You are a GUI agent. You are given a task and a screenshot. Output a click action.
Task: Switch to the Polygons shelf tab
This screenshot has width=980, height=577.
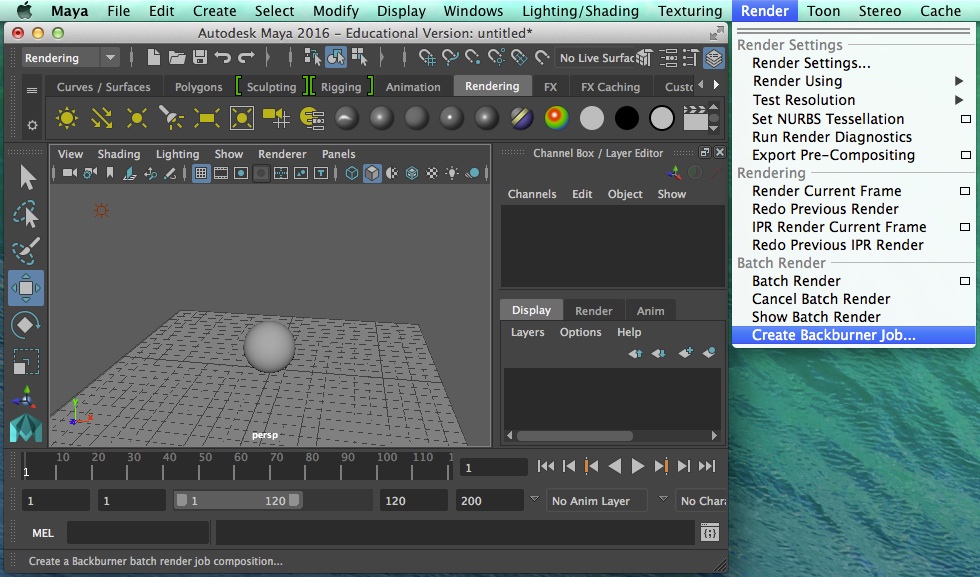[x=198, y=87]
